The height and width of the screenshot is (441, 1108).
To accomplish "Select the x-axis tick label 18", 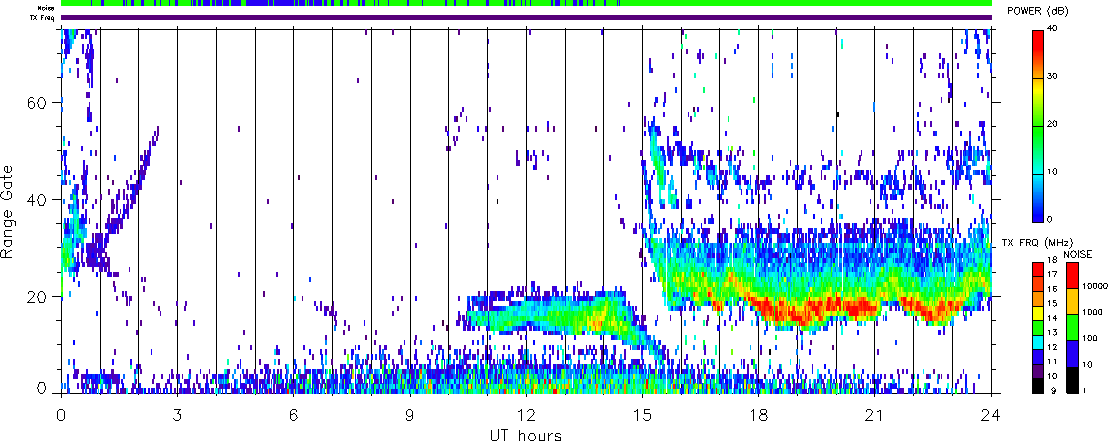I will (758, 415).
